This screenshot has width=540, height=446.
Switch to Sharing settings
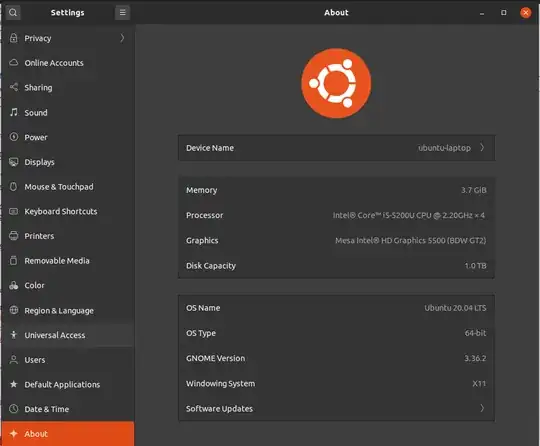tap(68, 87)
